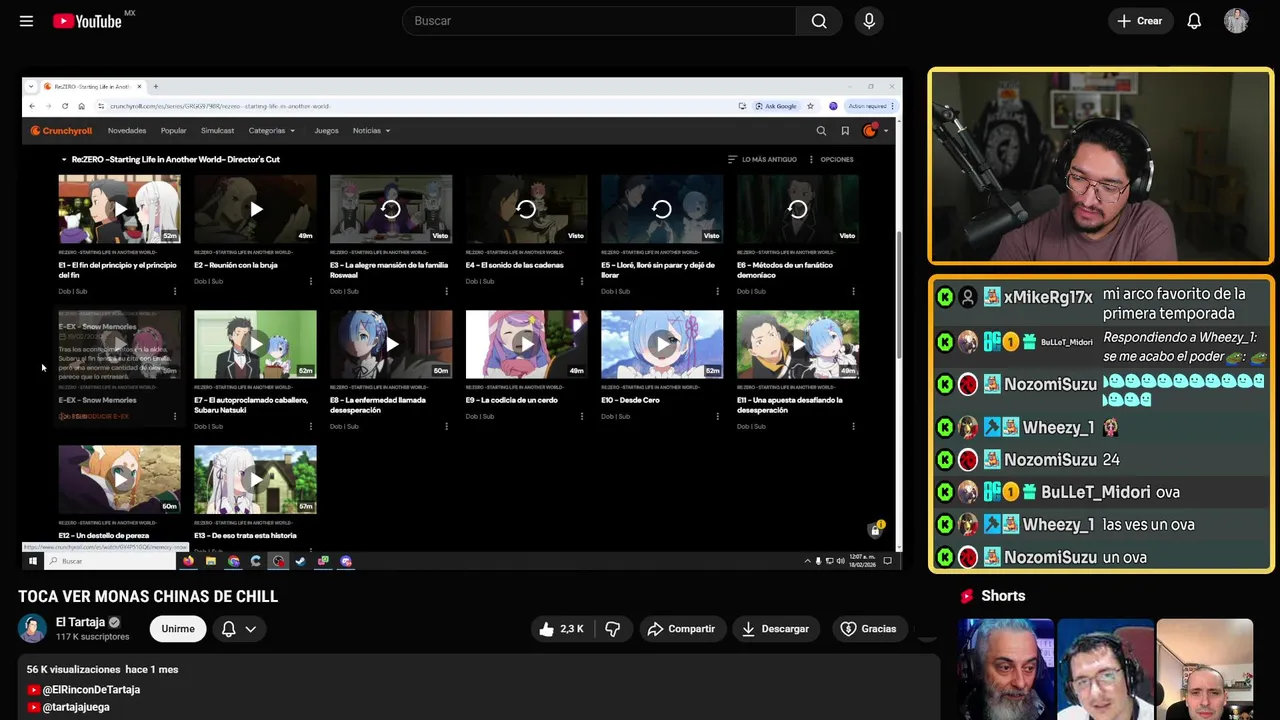Open the more options dots for episode E7
This screenshot has width=1280, height=720.
[x=310, y=426]
